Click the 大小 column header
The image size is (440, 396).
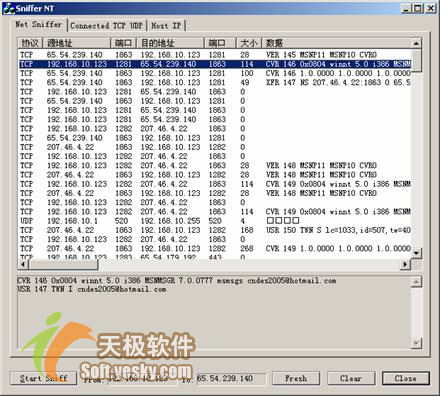(x=249, y=43)
